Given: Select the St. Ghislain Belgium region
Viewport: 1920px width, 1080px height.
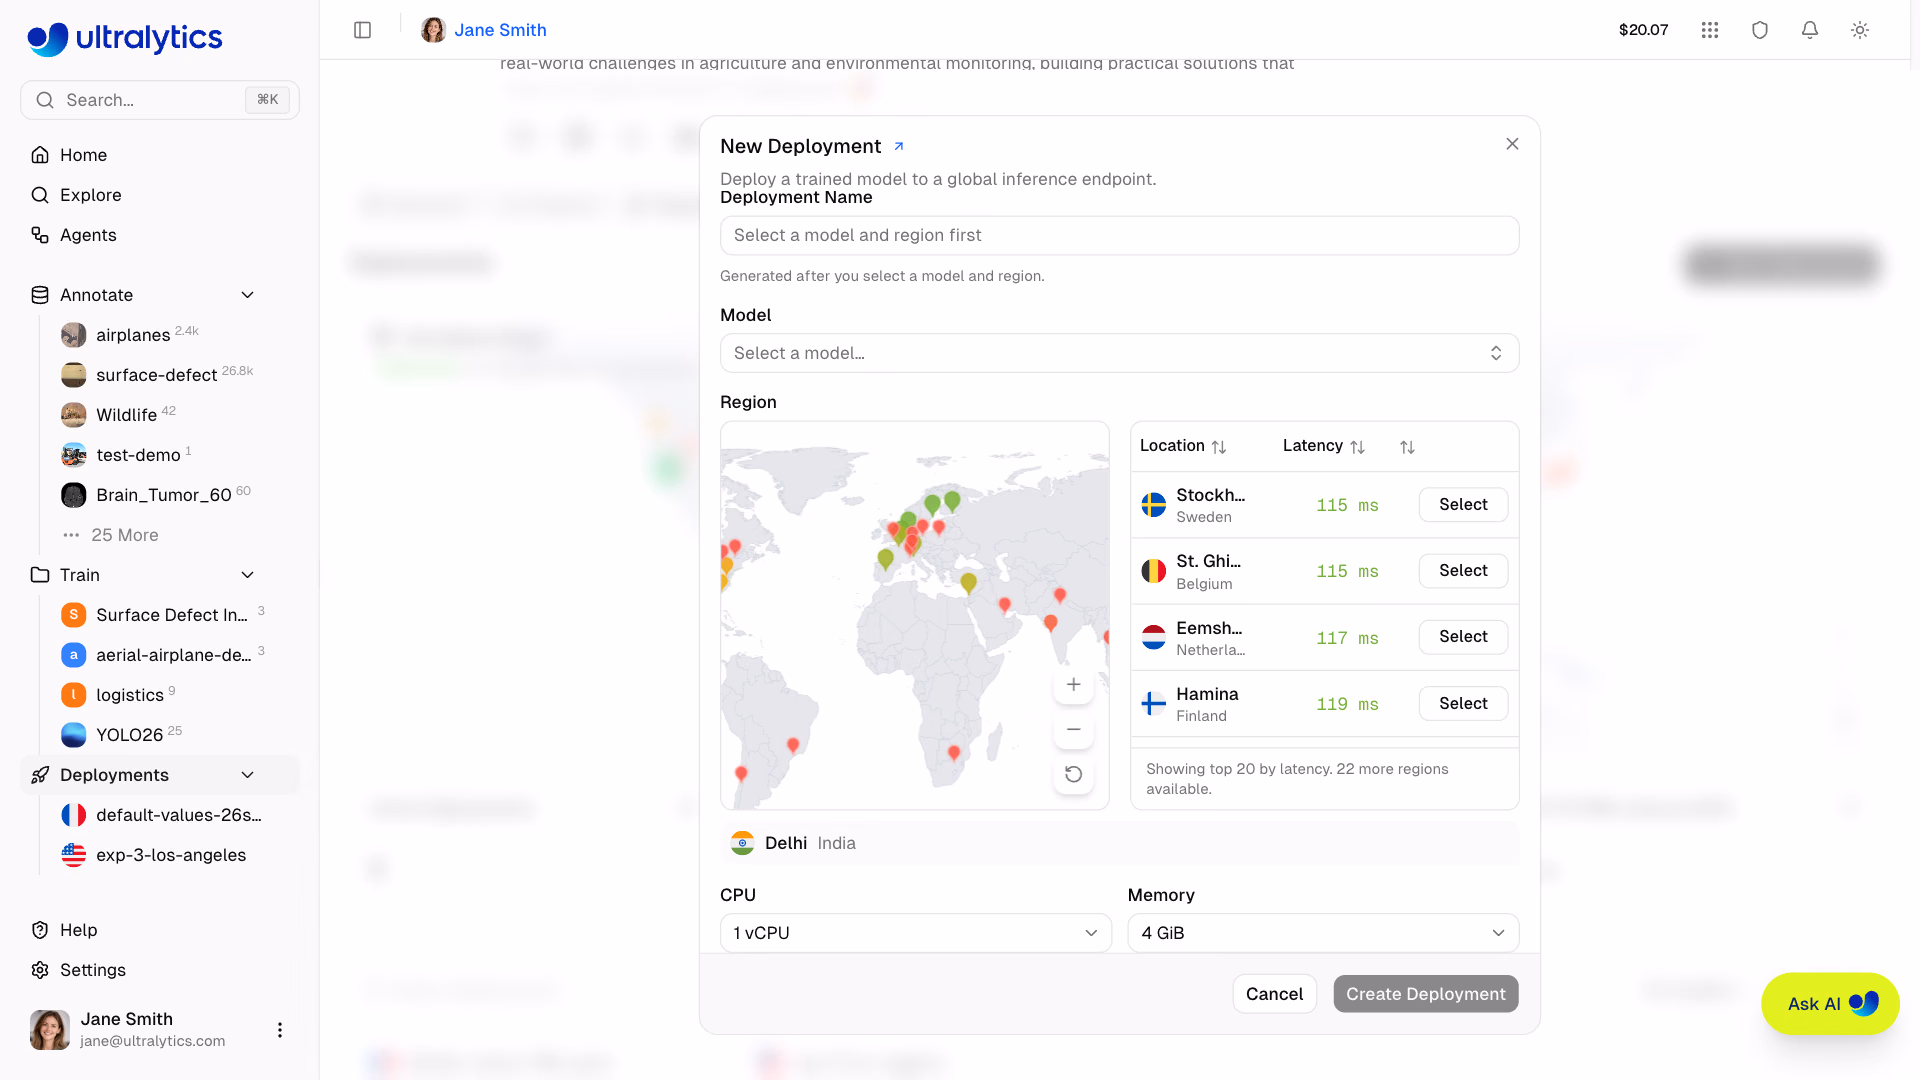Looking at the screenshot, I should point(1463,571).
